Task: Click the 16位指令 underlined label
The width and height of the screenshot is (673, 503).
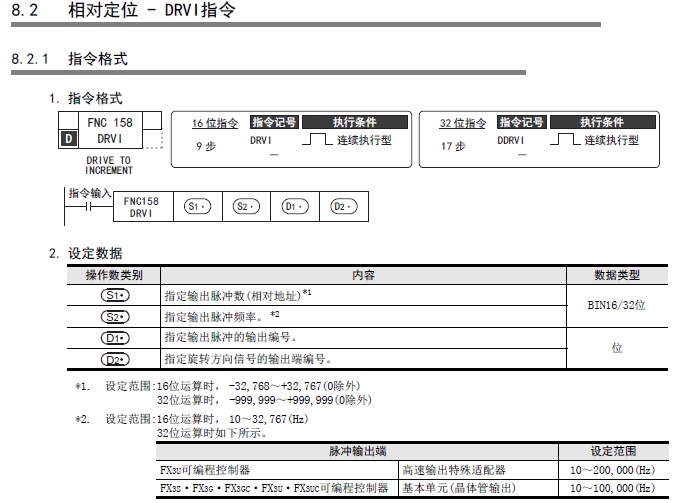Action: click(215, 123)
